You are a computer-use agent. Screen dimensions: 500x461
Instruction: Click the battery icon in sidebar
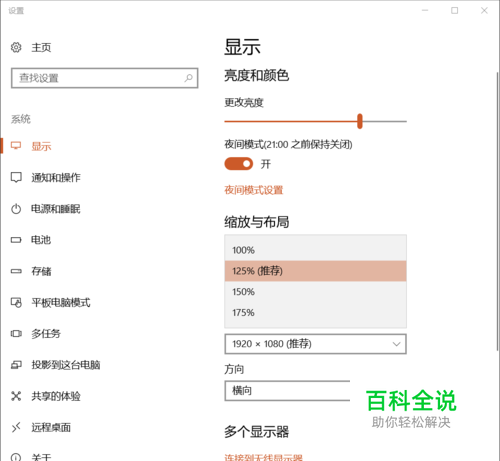tap(16, 240)
